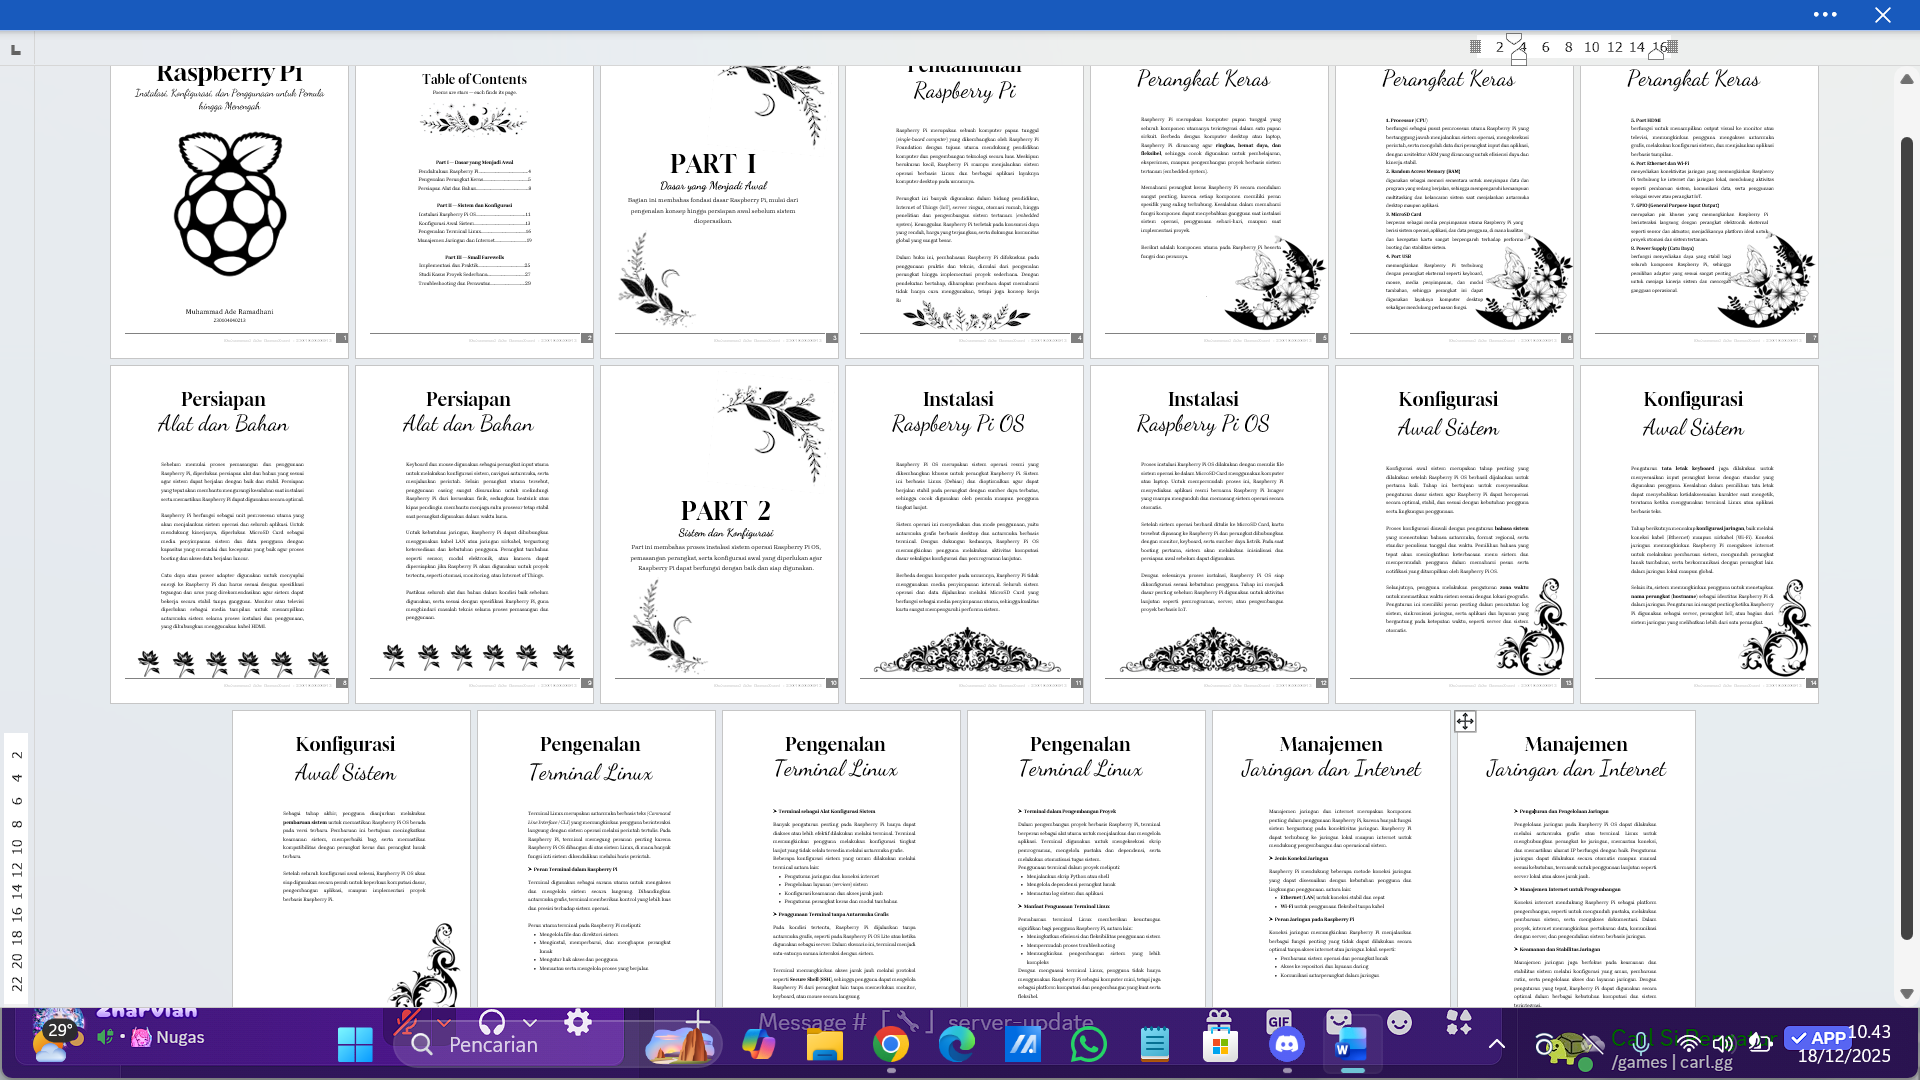Click the battery icon in the system tray
The width and height of the screenshot is (1920, 1080).
pos(1760,1044)
